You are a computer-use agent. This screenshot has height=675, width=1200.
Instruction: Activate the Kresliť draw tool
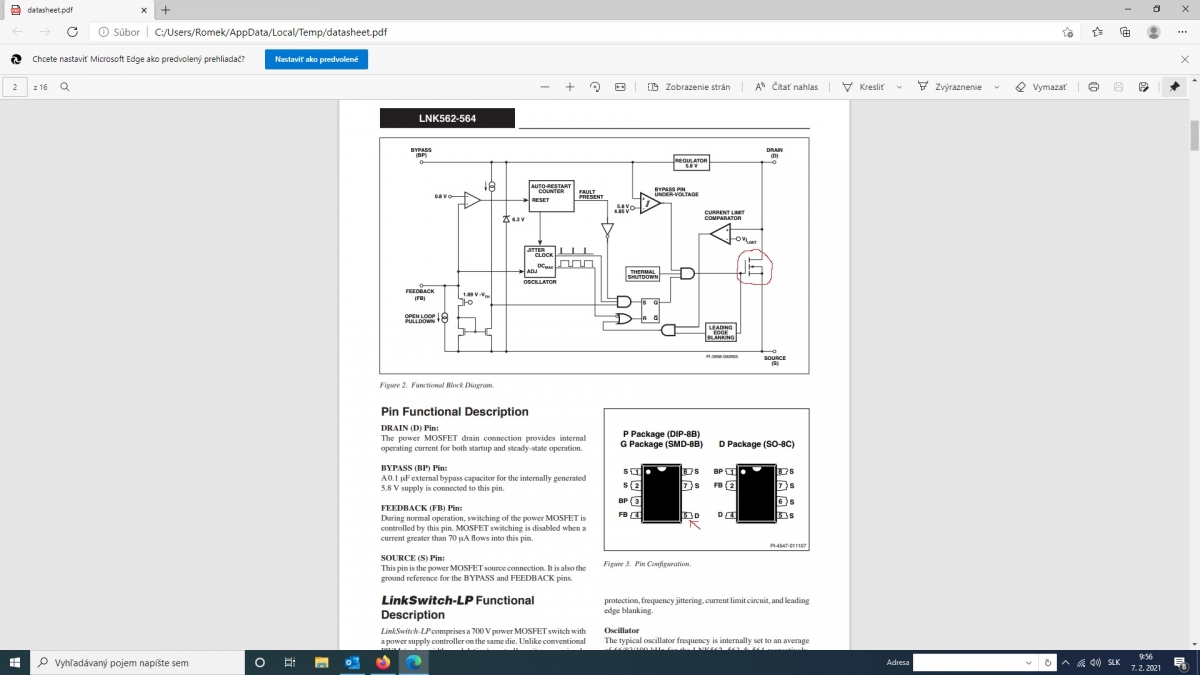point(864,87)
